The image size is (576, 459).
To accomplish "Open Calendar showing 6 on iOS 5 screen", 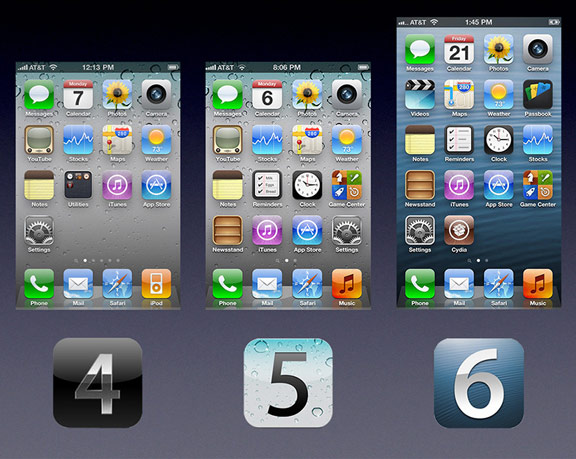I will (x=267, y=94).
